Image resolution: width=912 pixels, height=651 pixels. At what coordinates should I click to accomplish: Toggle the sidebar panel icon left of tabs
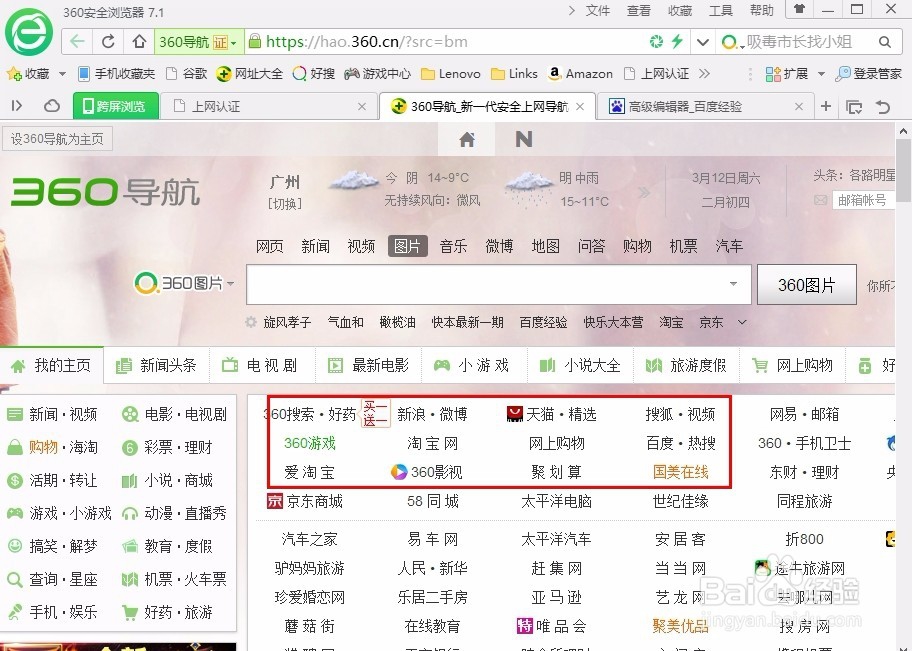pyautogui.click(x=17, y=105)
